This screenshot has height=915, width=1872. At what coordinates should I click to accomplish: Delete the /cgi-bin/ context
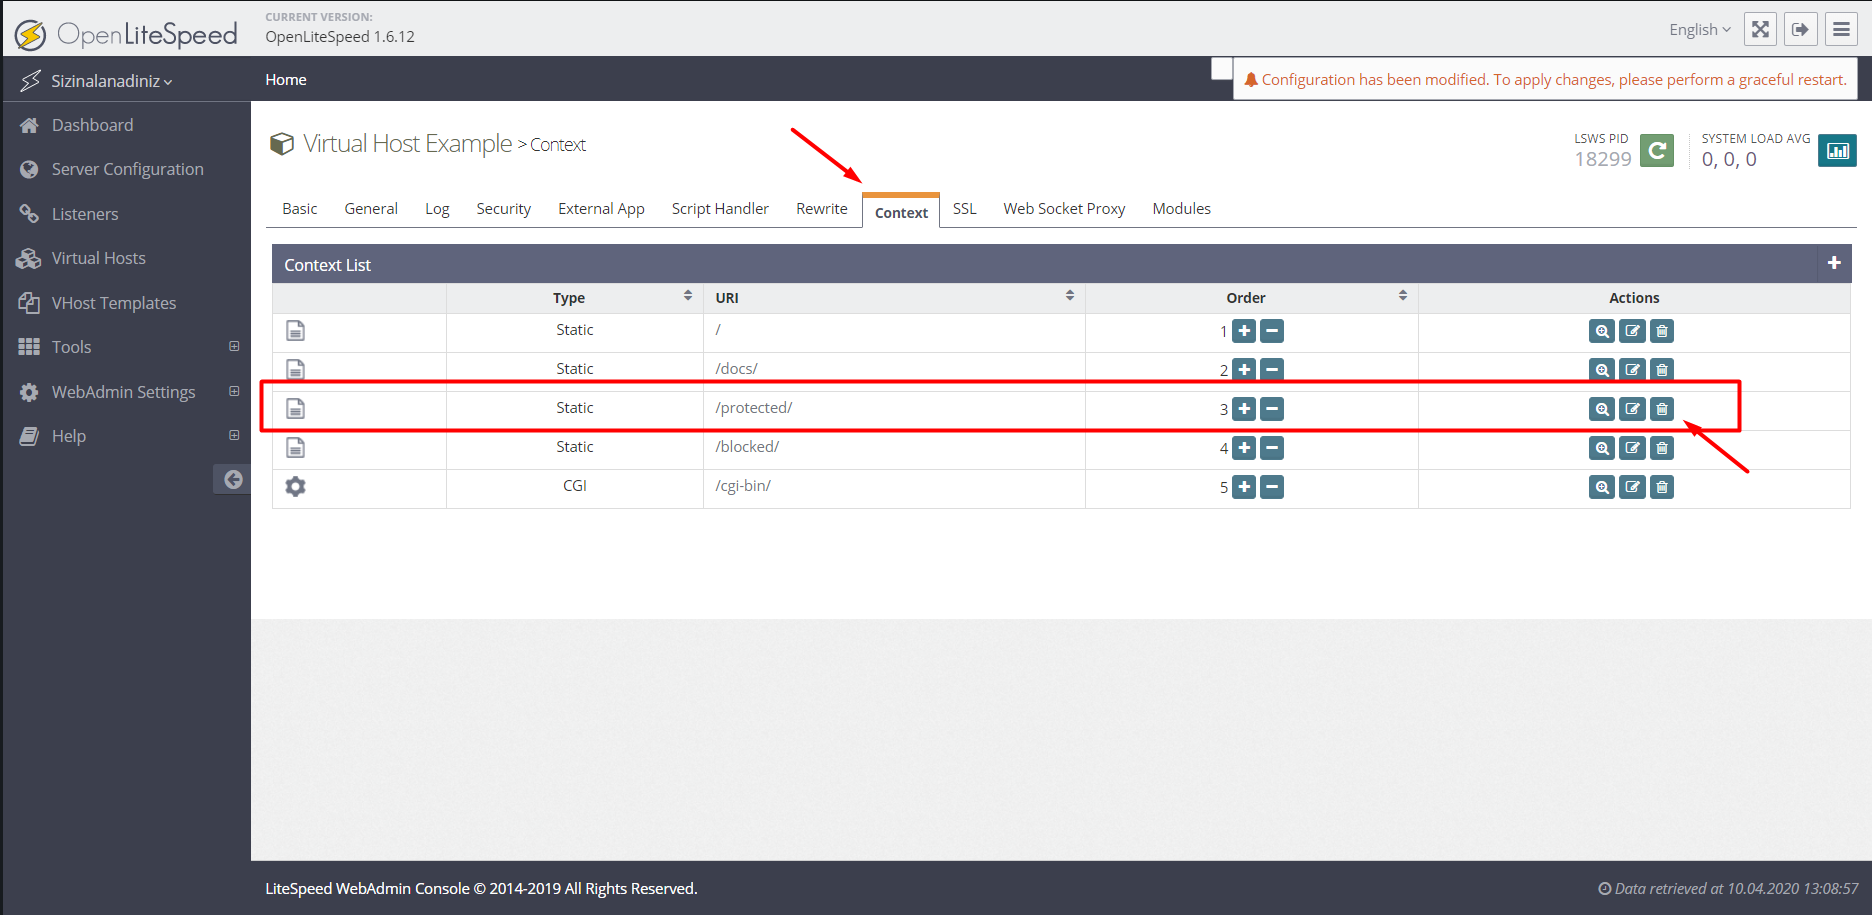pyautogui.click(x=1662, y=487)
